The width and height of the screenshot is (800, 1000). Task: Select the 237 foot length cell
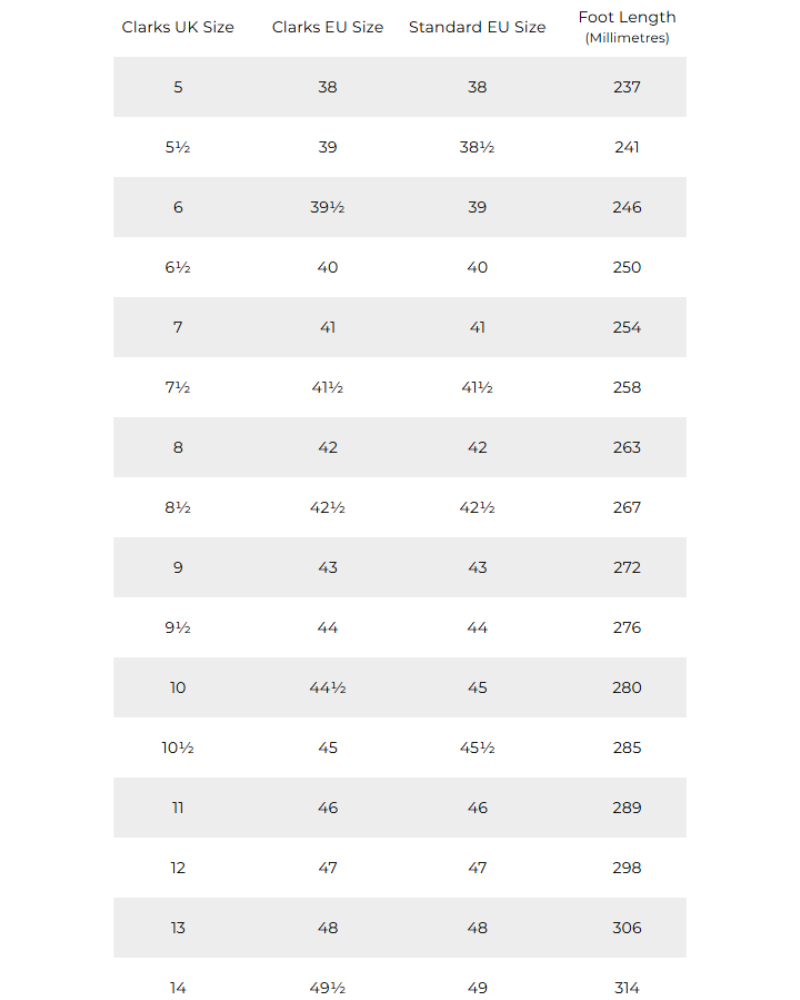click(627, 87)
